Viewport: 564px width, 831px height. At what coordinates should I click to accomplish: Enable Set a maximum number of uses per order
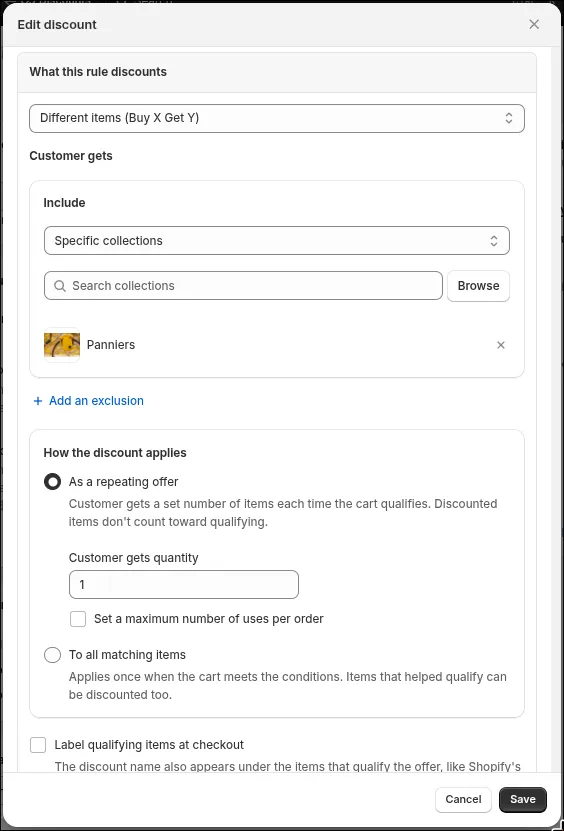78,618
